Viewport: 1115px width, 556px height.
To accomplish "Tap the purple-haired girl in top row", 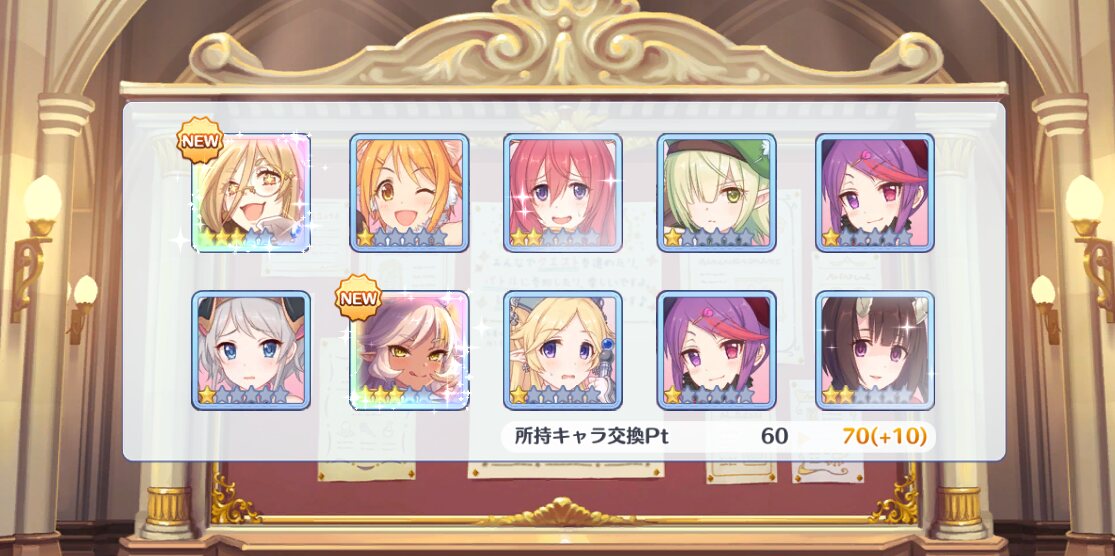I will click(875, 193).
